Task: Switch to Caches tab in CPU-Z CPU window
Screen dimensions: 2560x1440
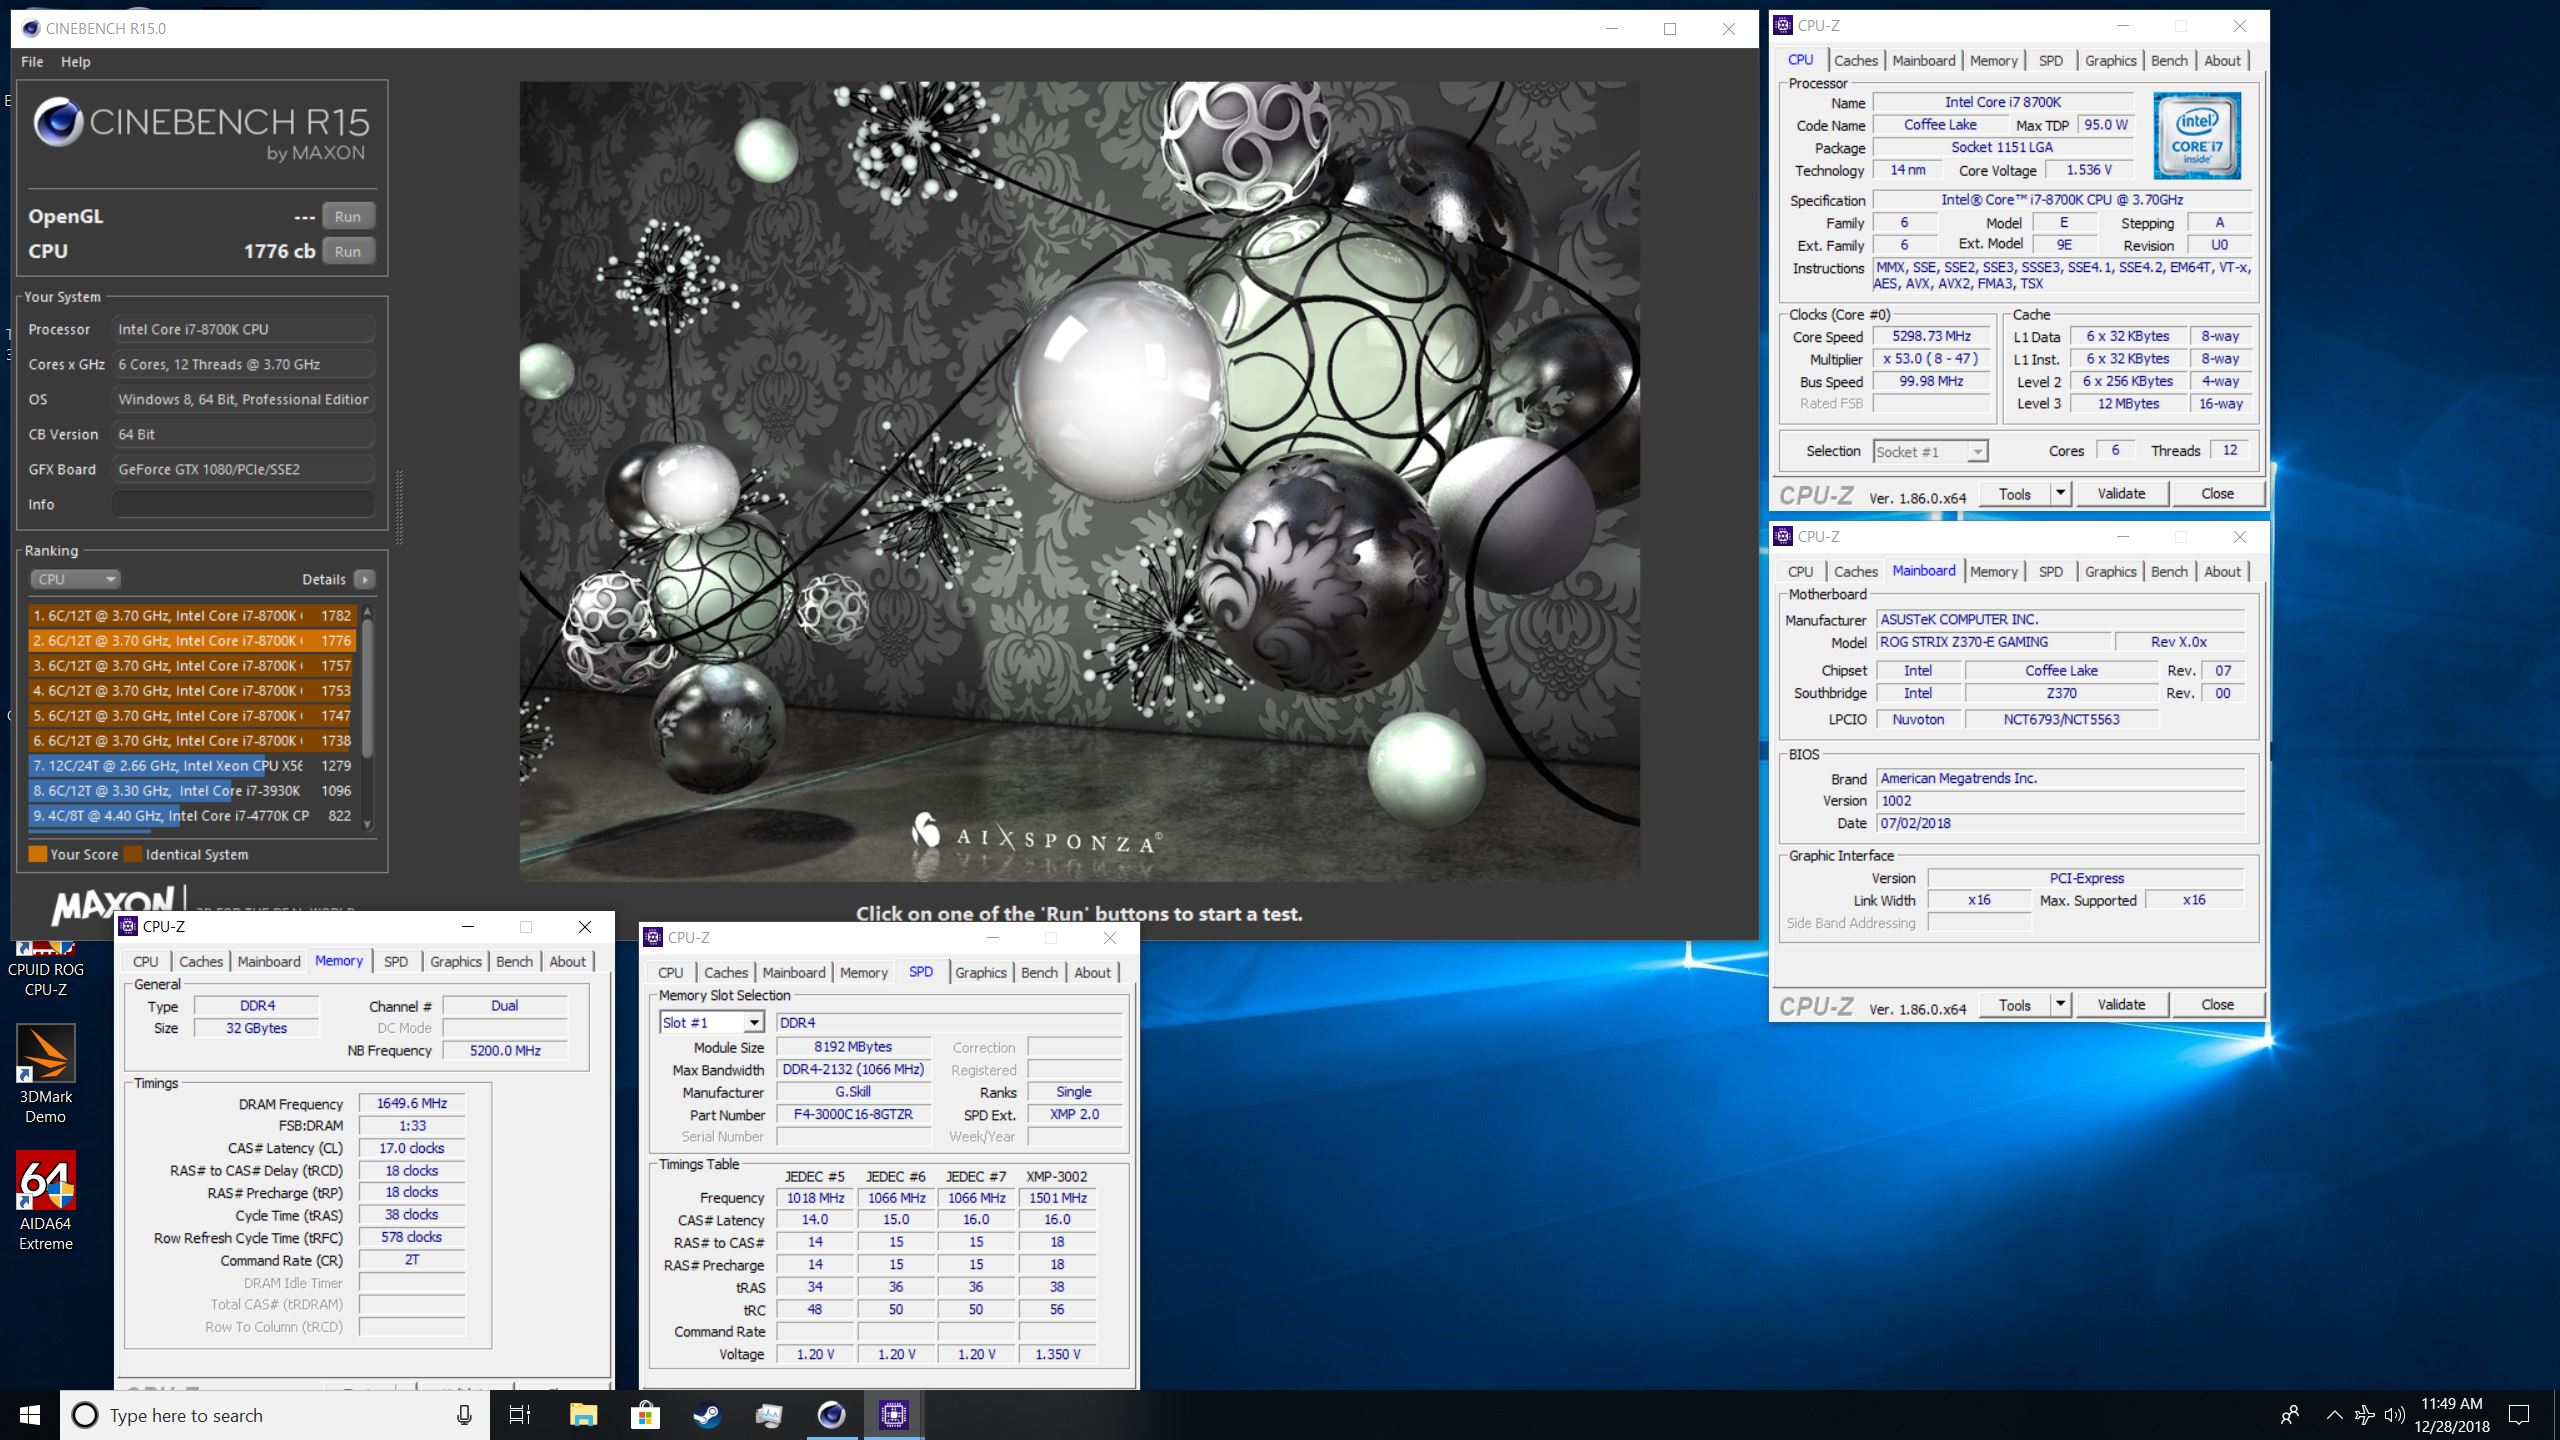Action: [1856, 60]
